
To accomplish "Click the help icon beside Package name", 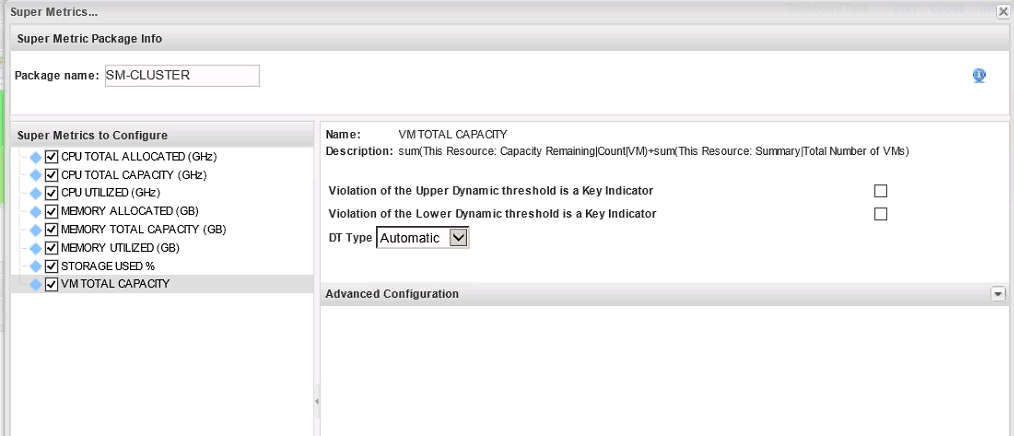I will pos(979,76).
